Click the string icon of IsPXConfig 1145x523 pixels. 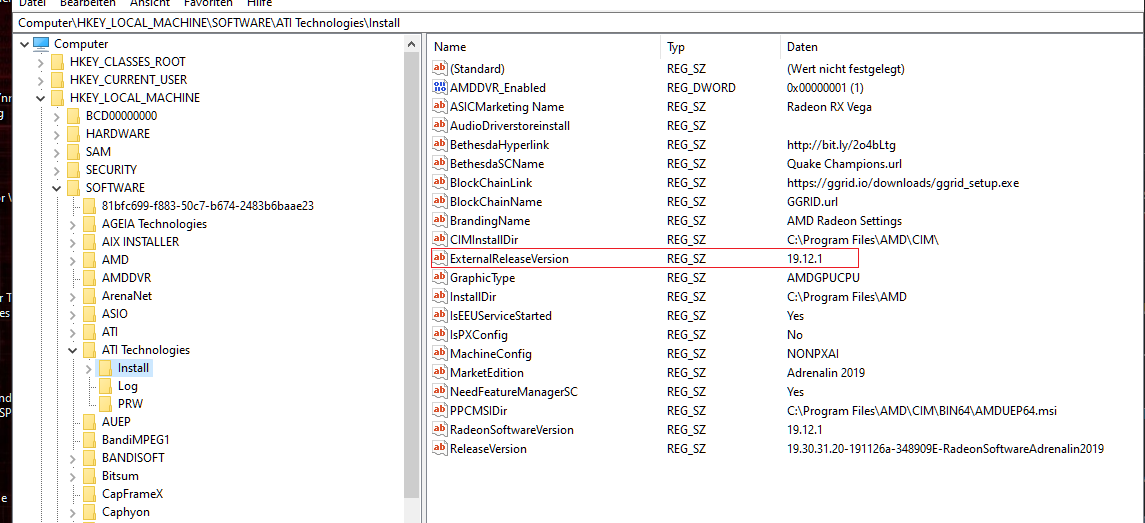pyautogui.click(x=440, y=335)
